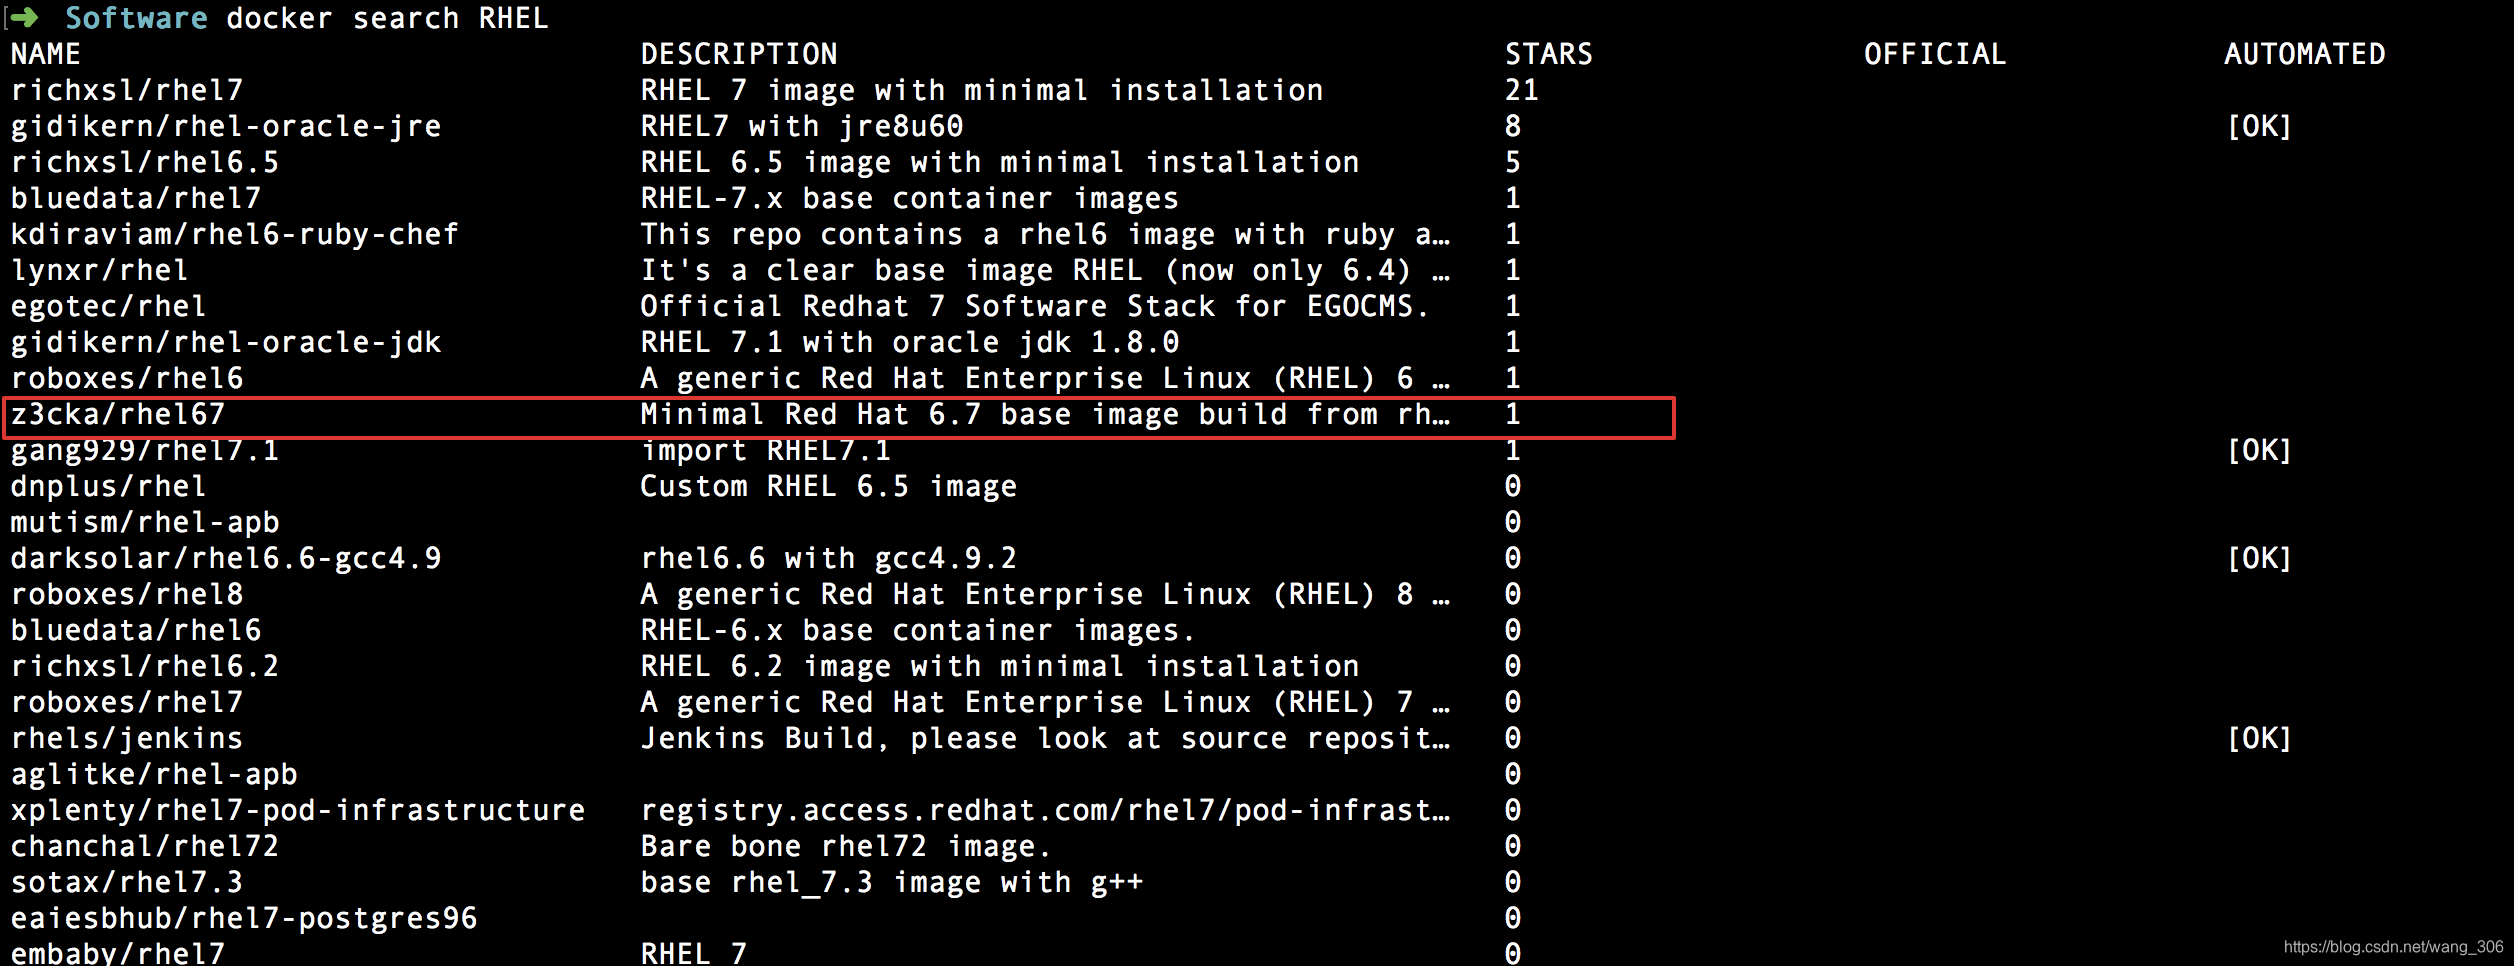Viewport: 2514px width, 966px height.
Task: Click description 'RHEL7 with jre8u60'
Action: tap(802, 126)
